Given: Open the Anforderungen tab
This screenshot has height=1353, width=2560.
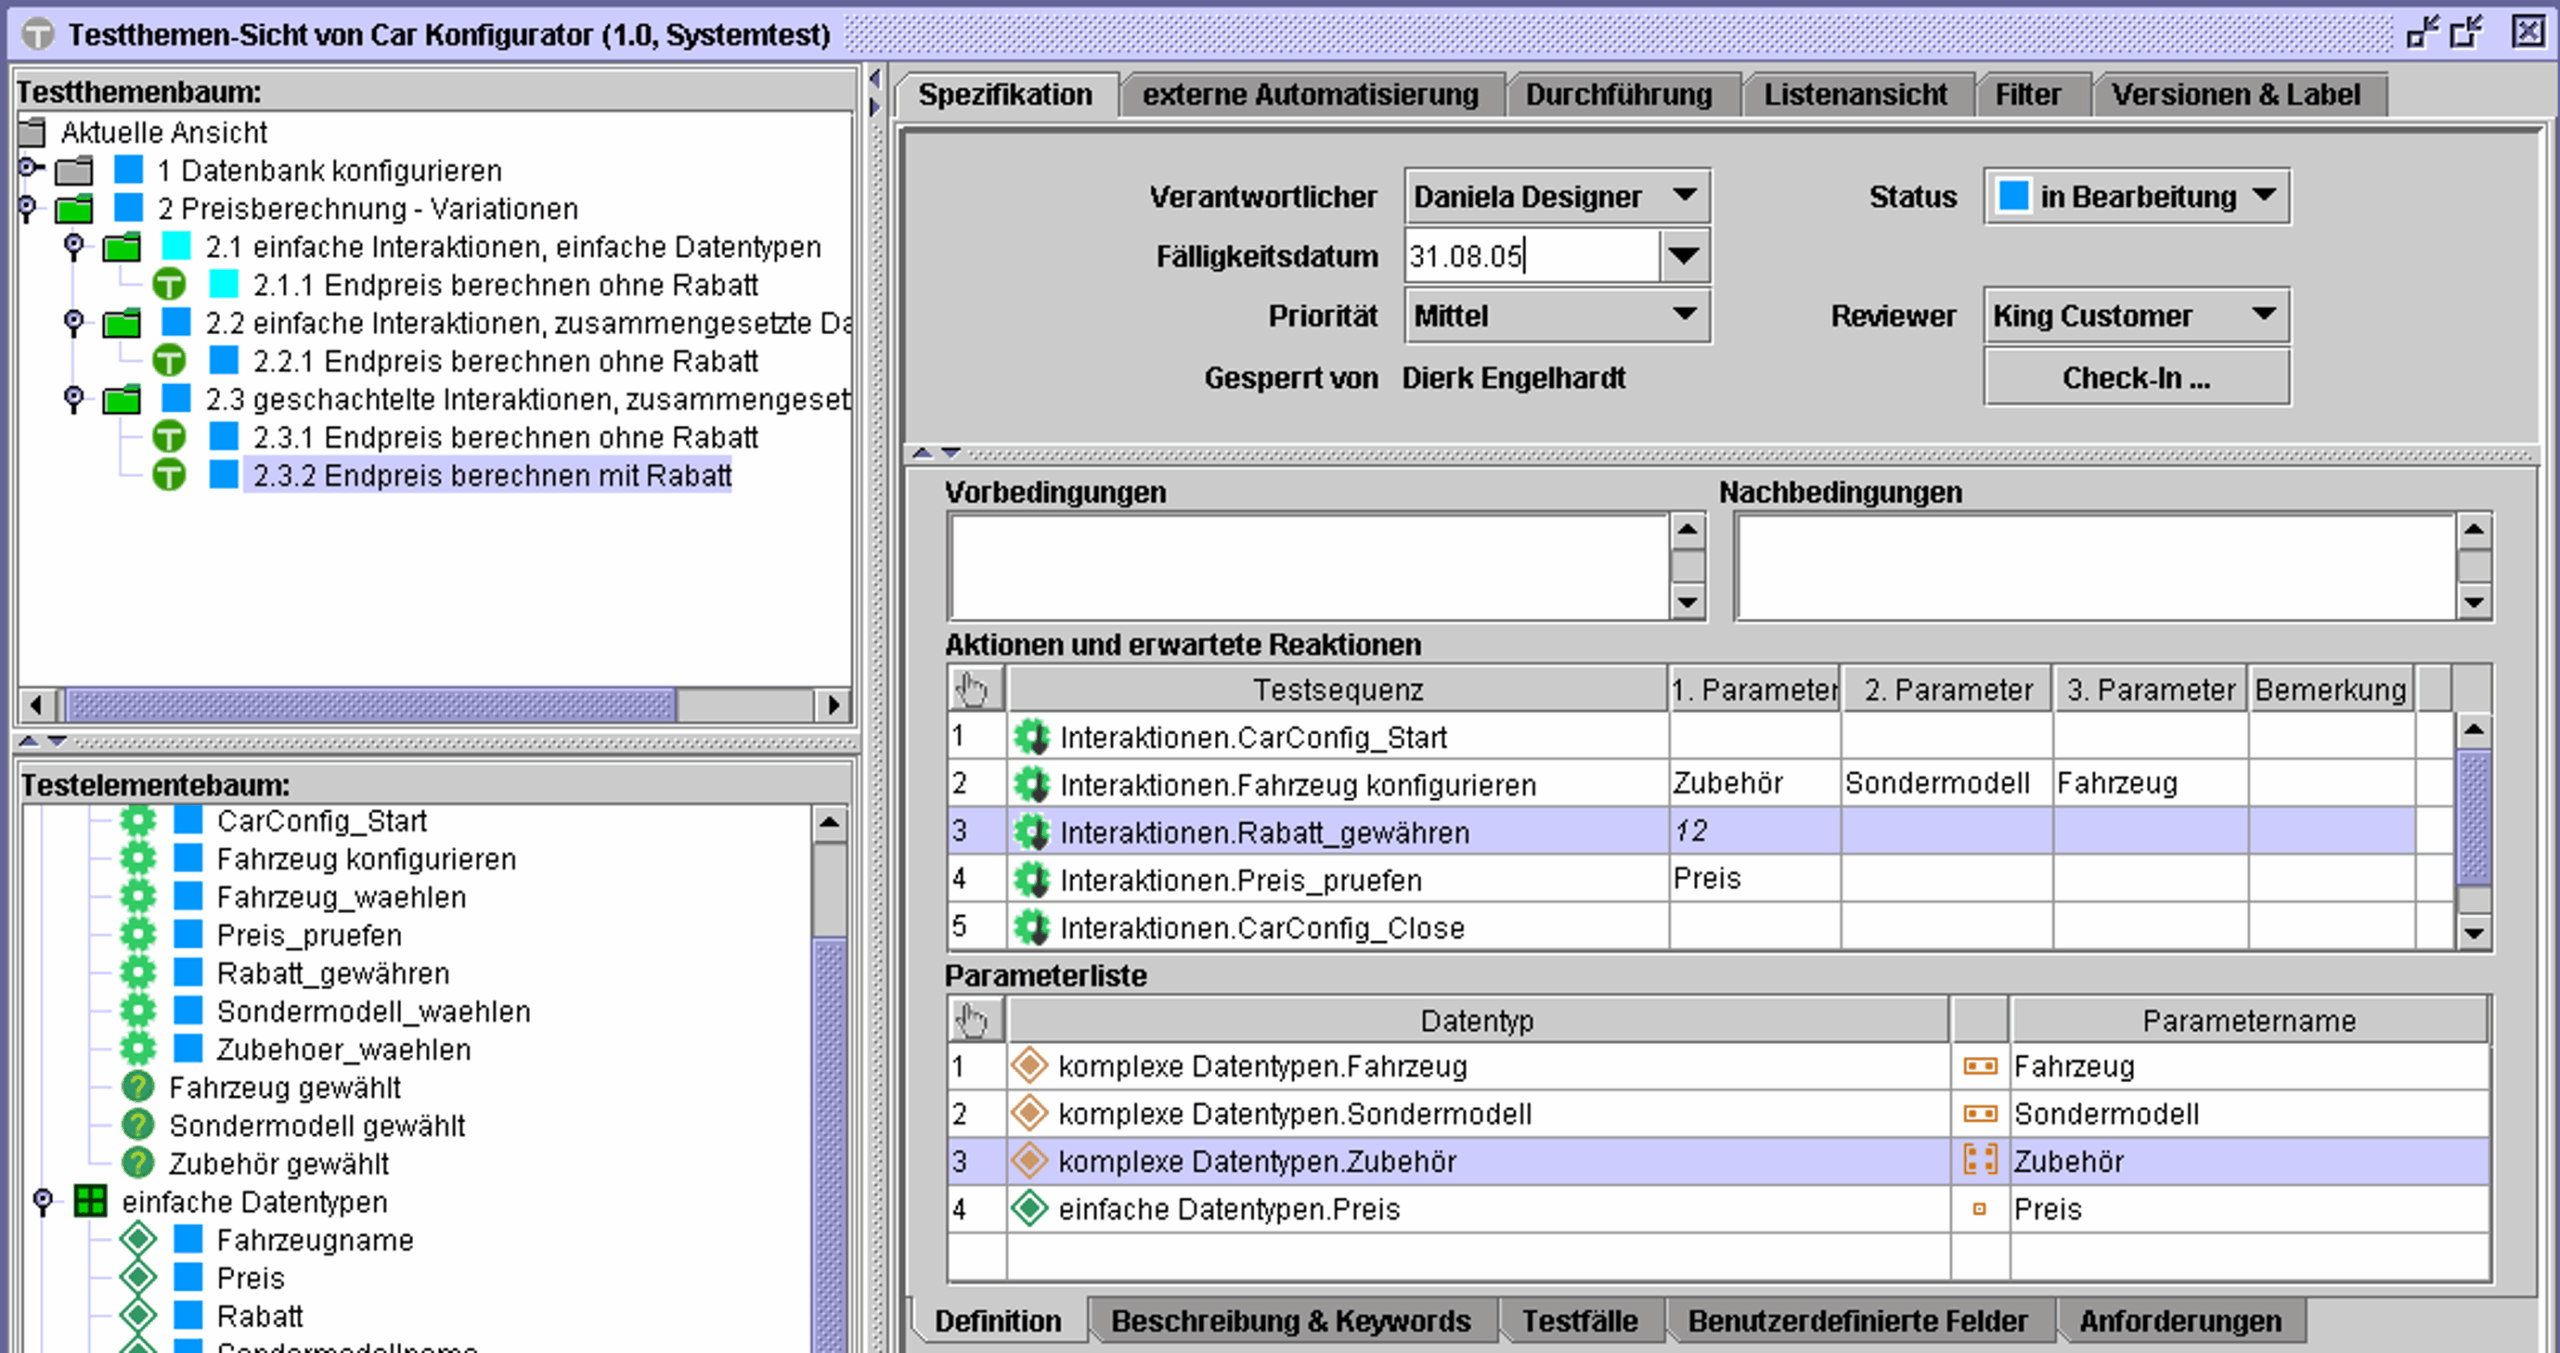Looking at the screenshot, I should click(2181, 1322).
